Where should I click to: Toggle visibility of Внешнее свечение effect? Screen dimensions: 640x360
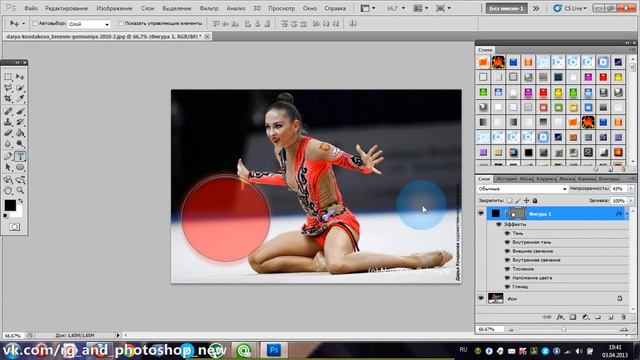[x=507, y=251]
